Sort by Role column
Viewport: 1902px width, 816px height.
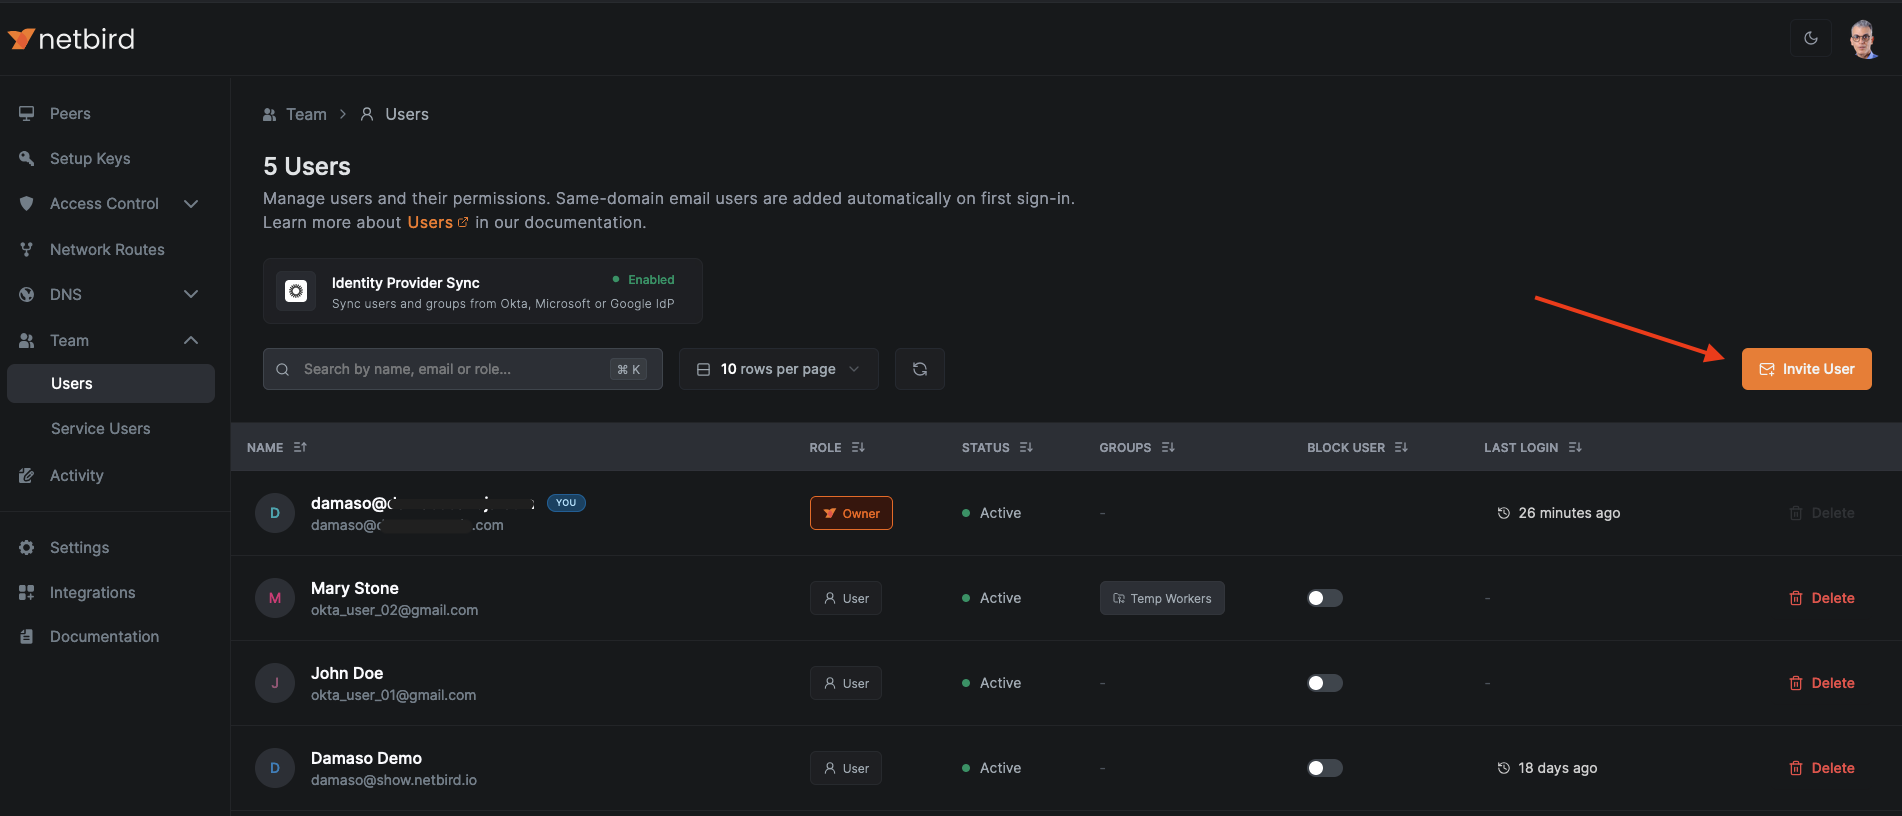[x=837, y=448]
